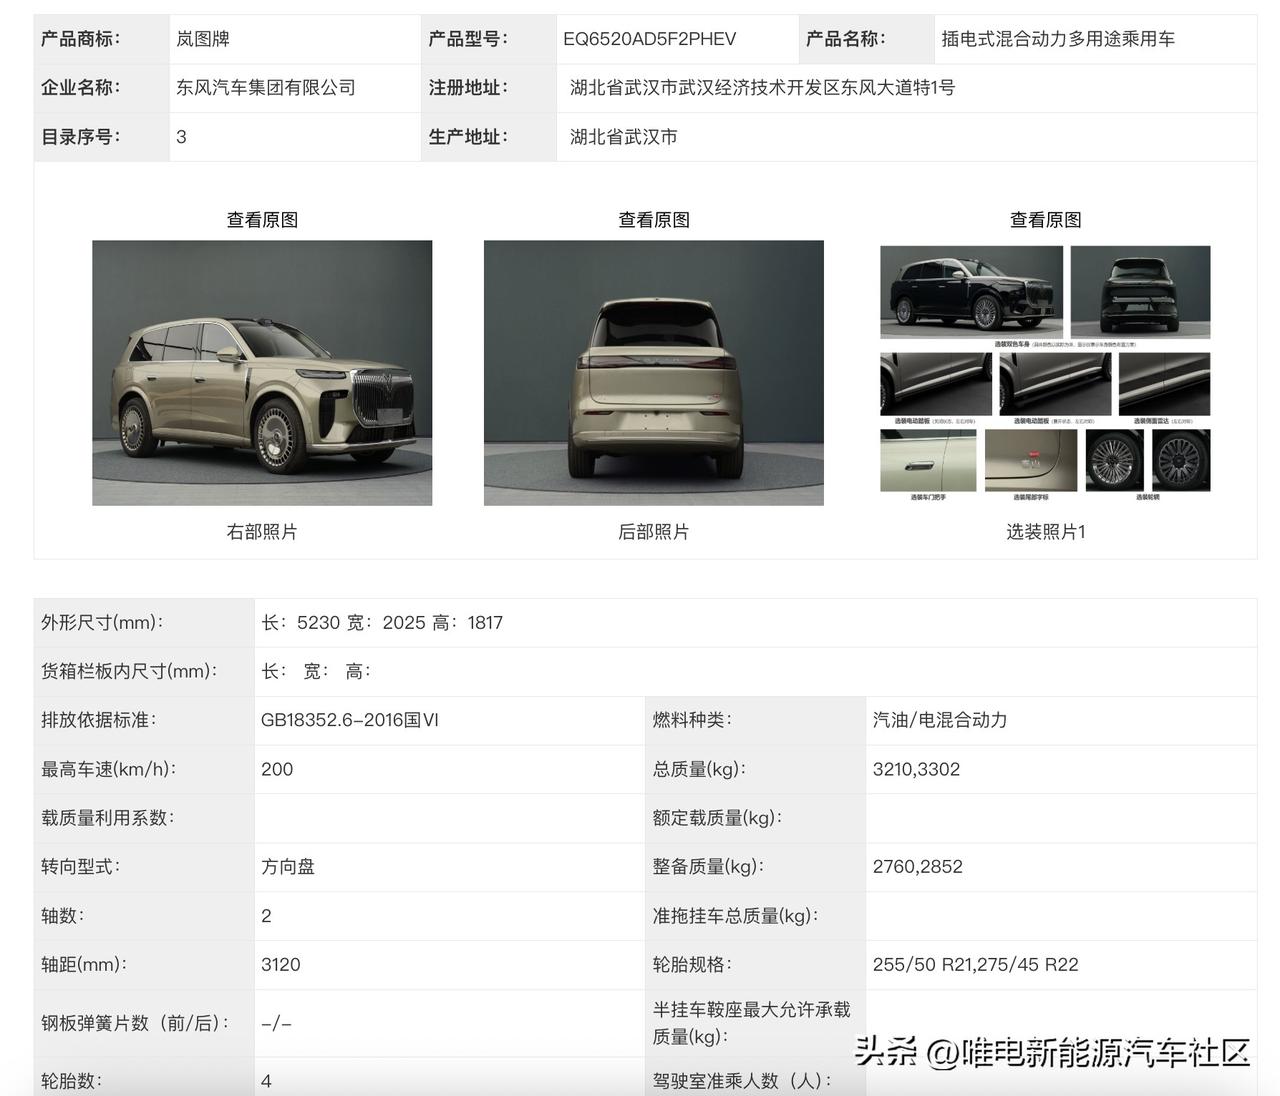The height and width of the screenshot is (1096, 1280).
Task: Select the 轮胎规格 label
Action: [x=692, y=965]
